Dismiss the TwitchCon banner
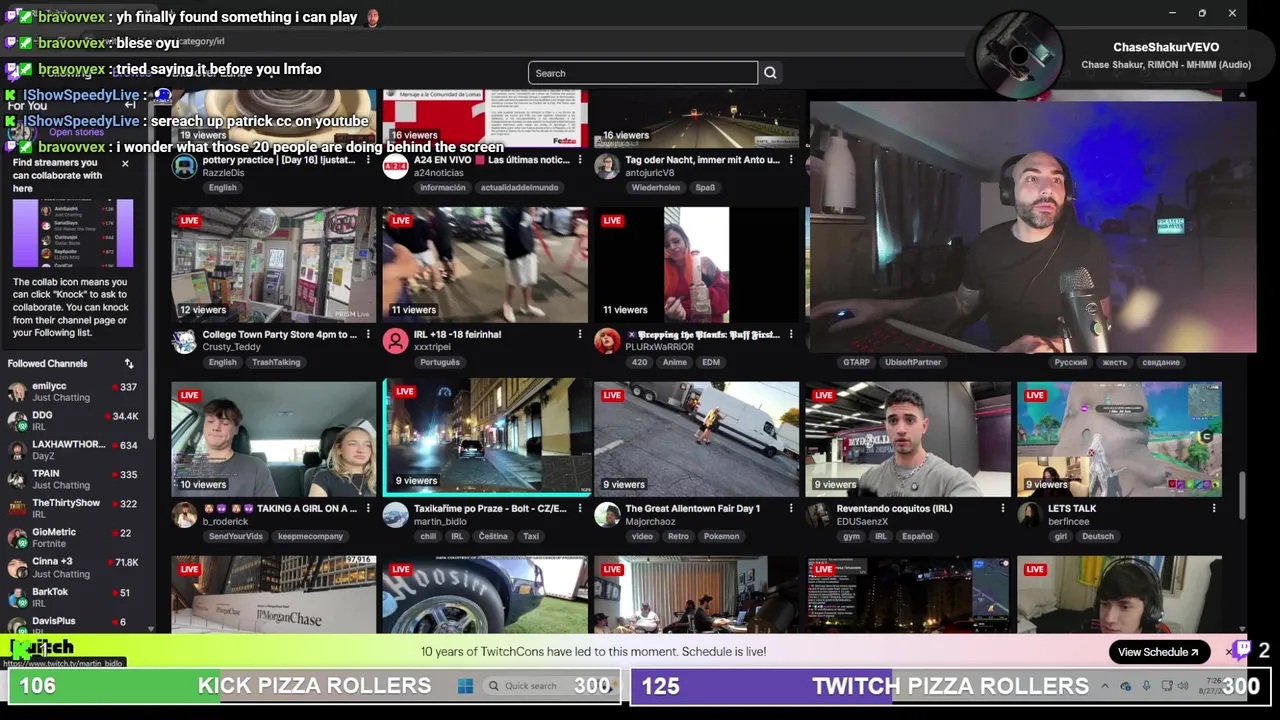This screenshot has height=720, width=1280. point(1229,652)
